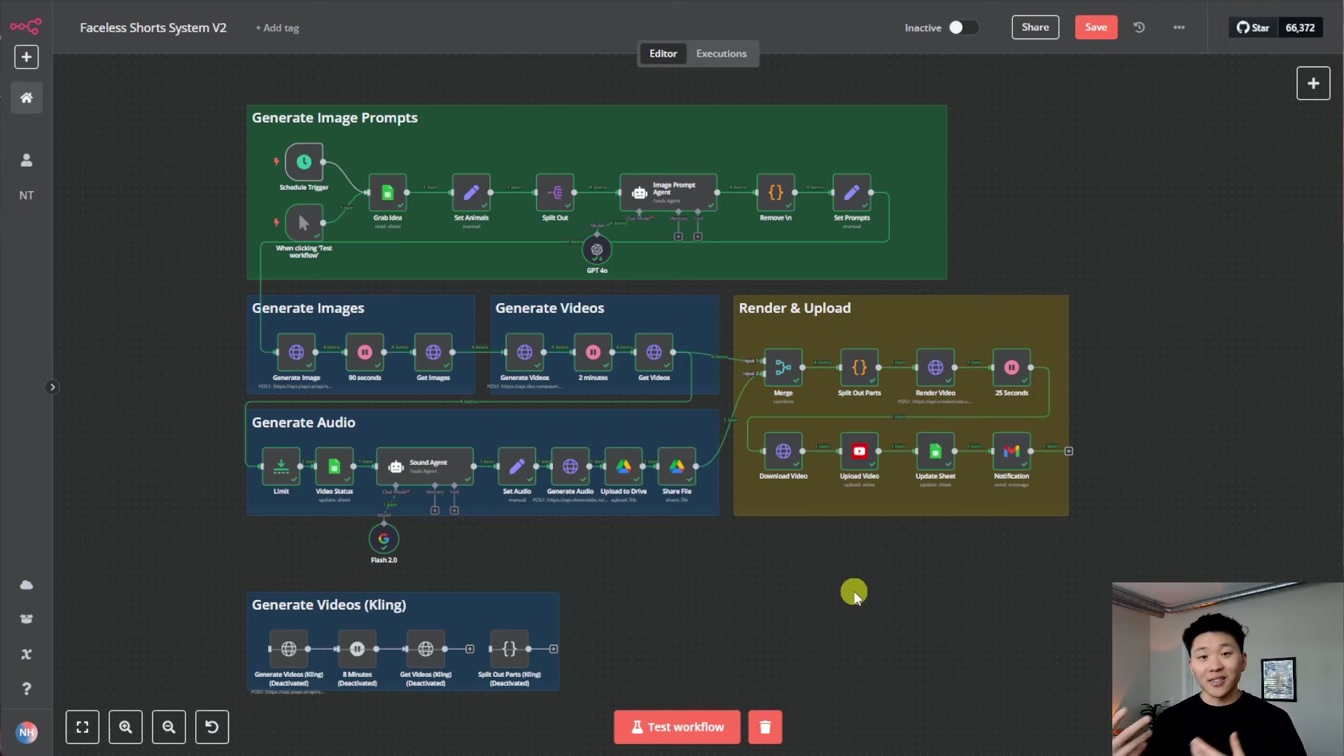Switch to the Executions tab
This screenshot has height=756, width=1344.
tap(721, 54)
